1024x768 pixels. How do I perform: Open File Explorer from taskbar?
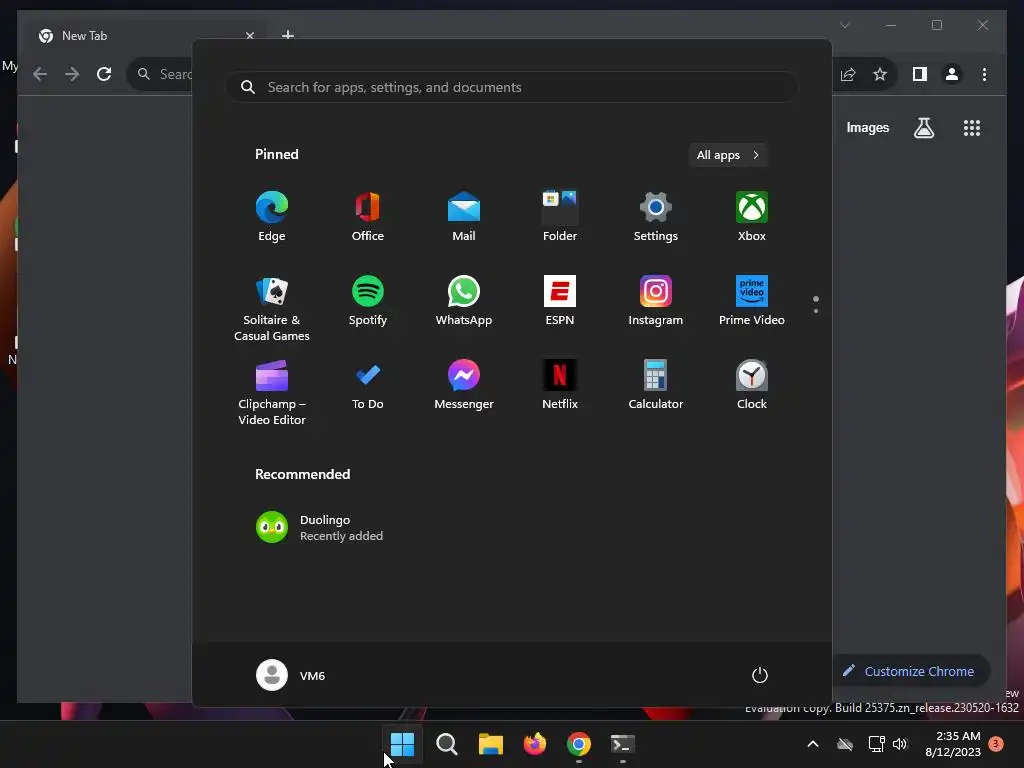[490, 744]
